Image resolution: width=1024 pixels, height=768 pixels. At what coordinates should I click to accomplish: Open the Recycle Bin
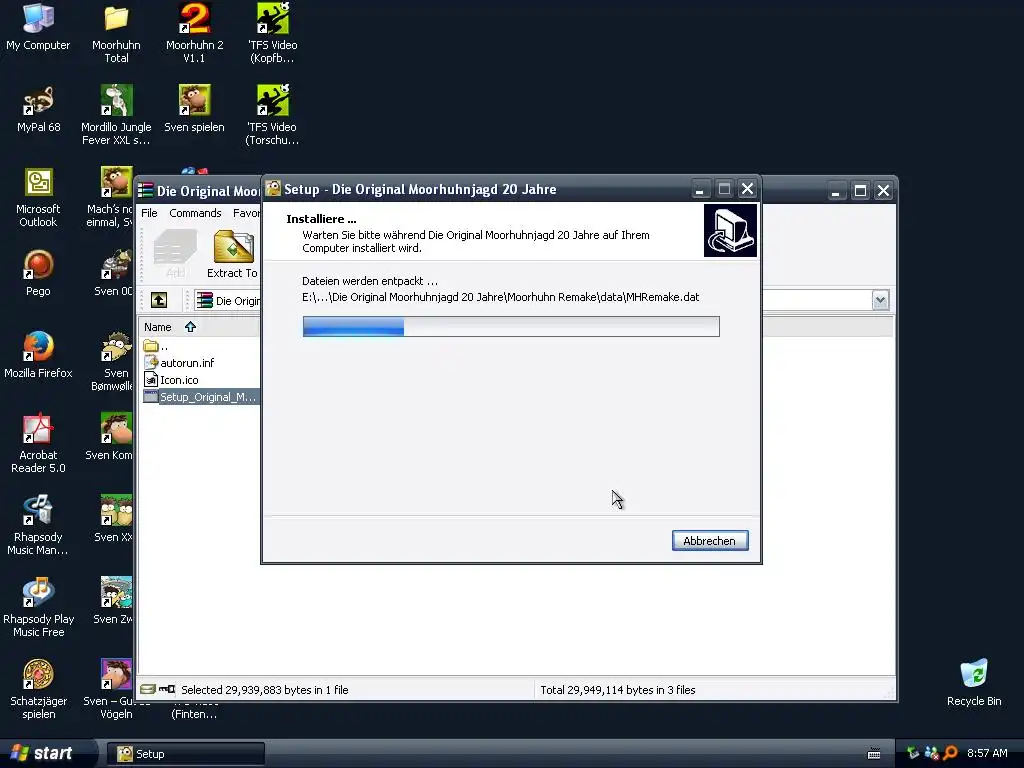pyautogui.click(x=974, y=683)
